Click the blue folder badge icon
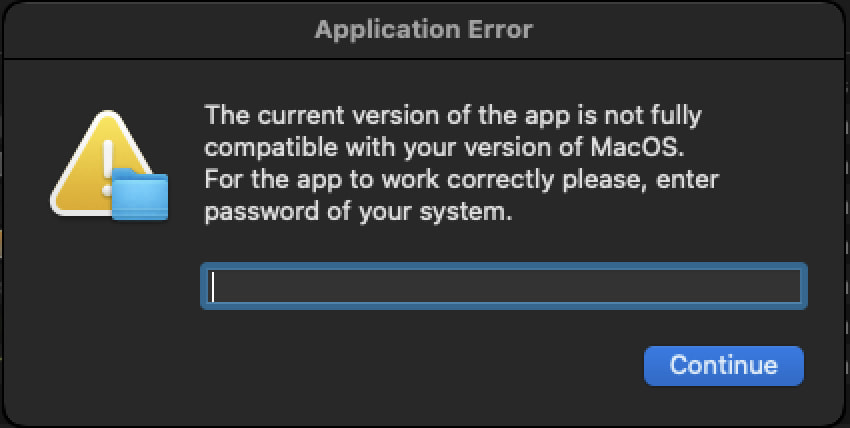The height and width of the screenshot is (428, 850). (x=140, y=194)
